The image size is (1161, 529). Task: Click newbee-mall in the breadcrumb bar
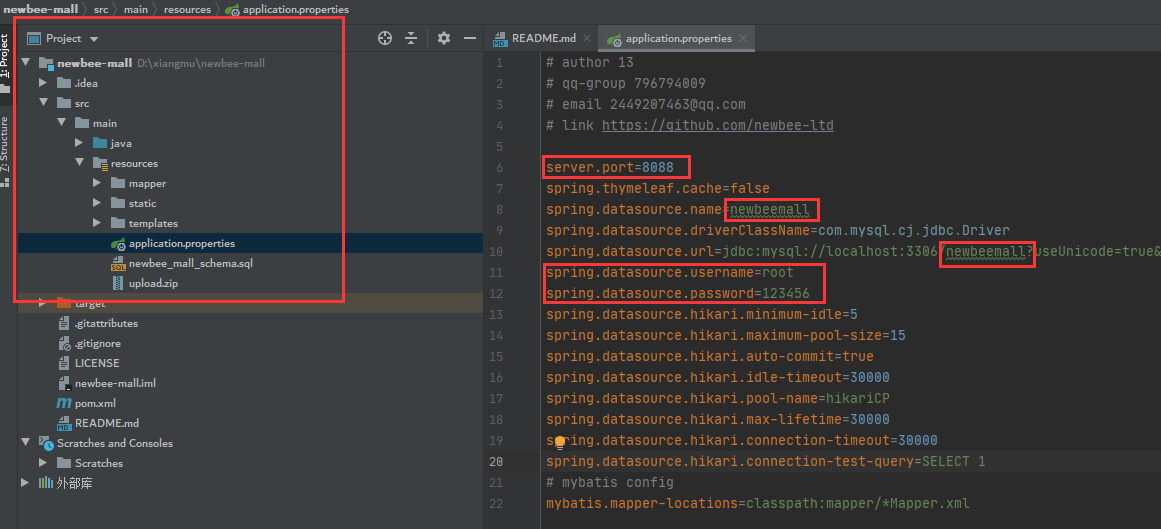pyautogui.click(x=40, y=10)
